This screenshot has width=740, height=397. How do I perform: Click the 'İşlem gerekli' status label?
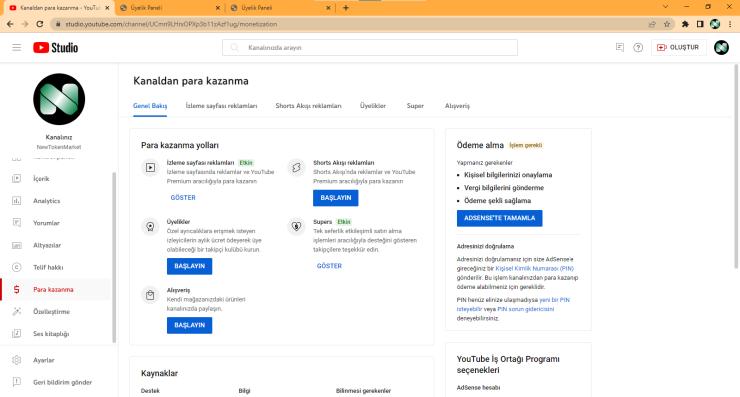[526, 145]
